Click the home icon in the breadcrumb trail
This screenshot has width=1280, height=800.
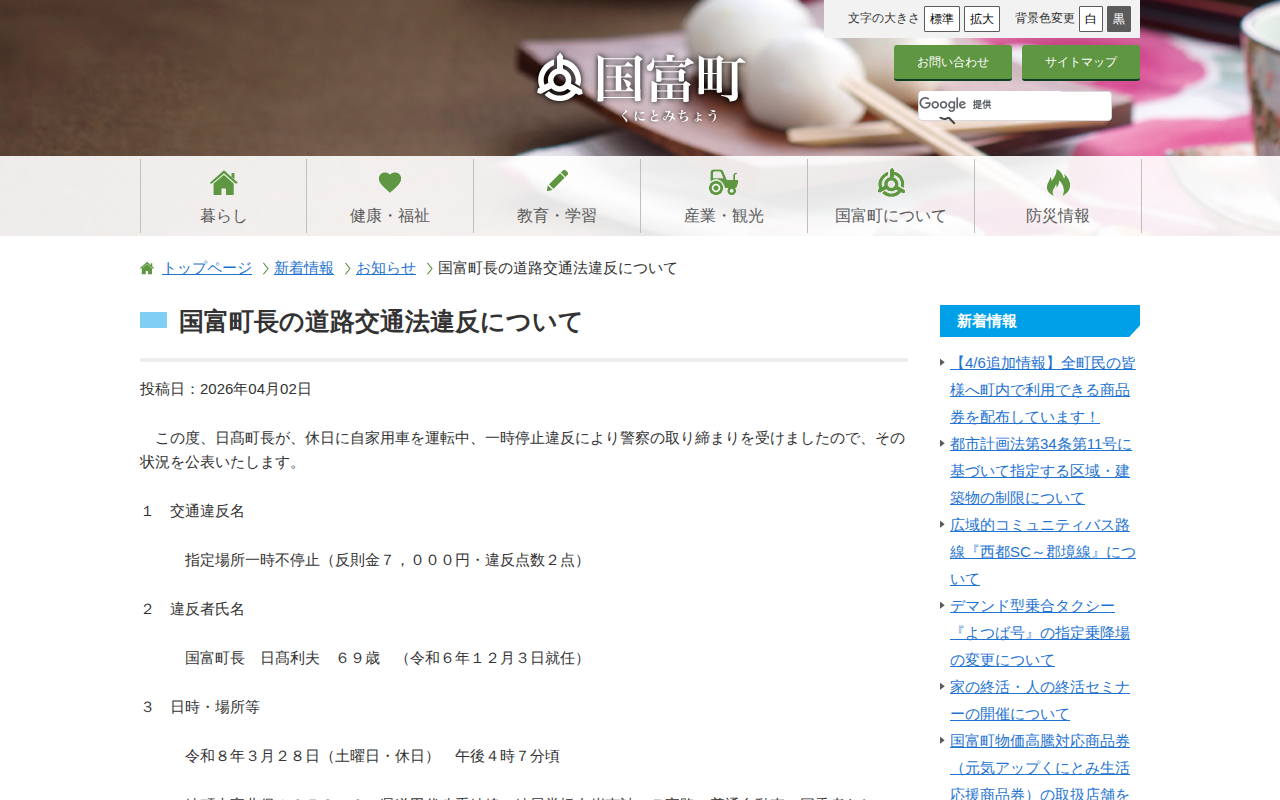pyautogui.click(x=145, y=267)
